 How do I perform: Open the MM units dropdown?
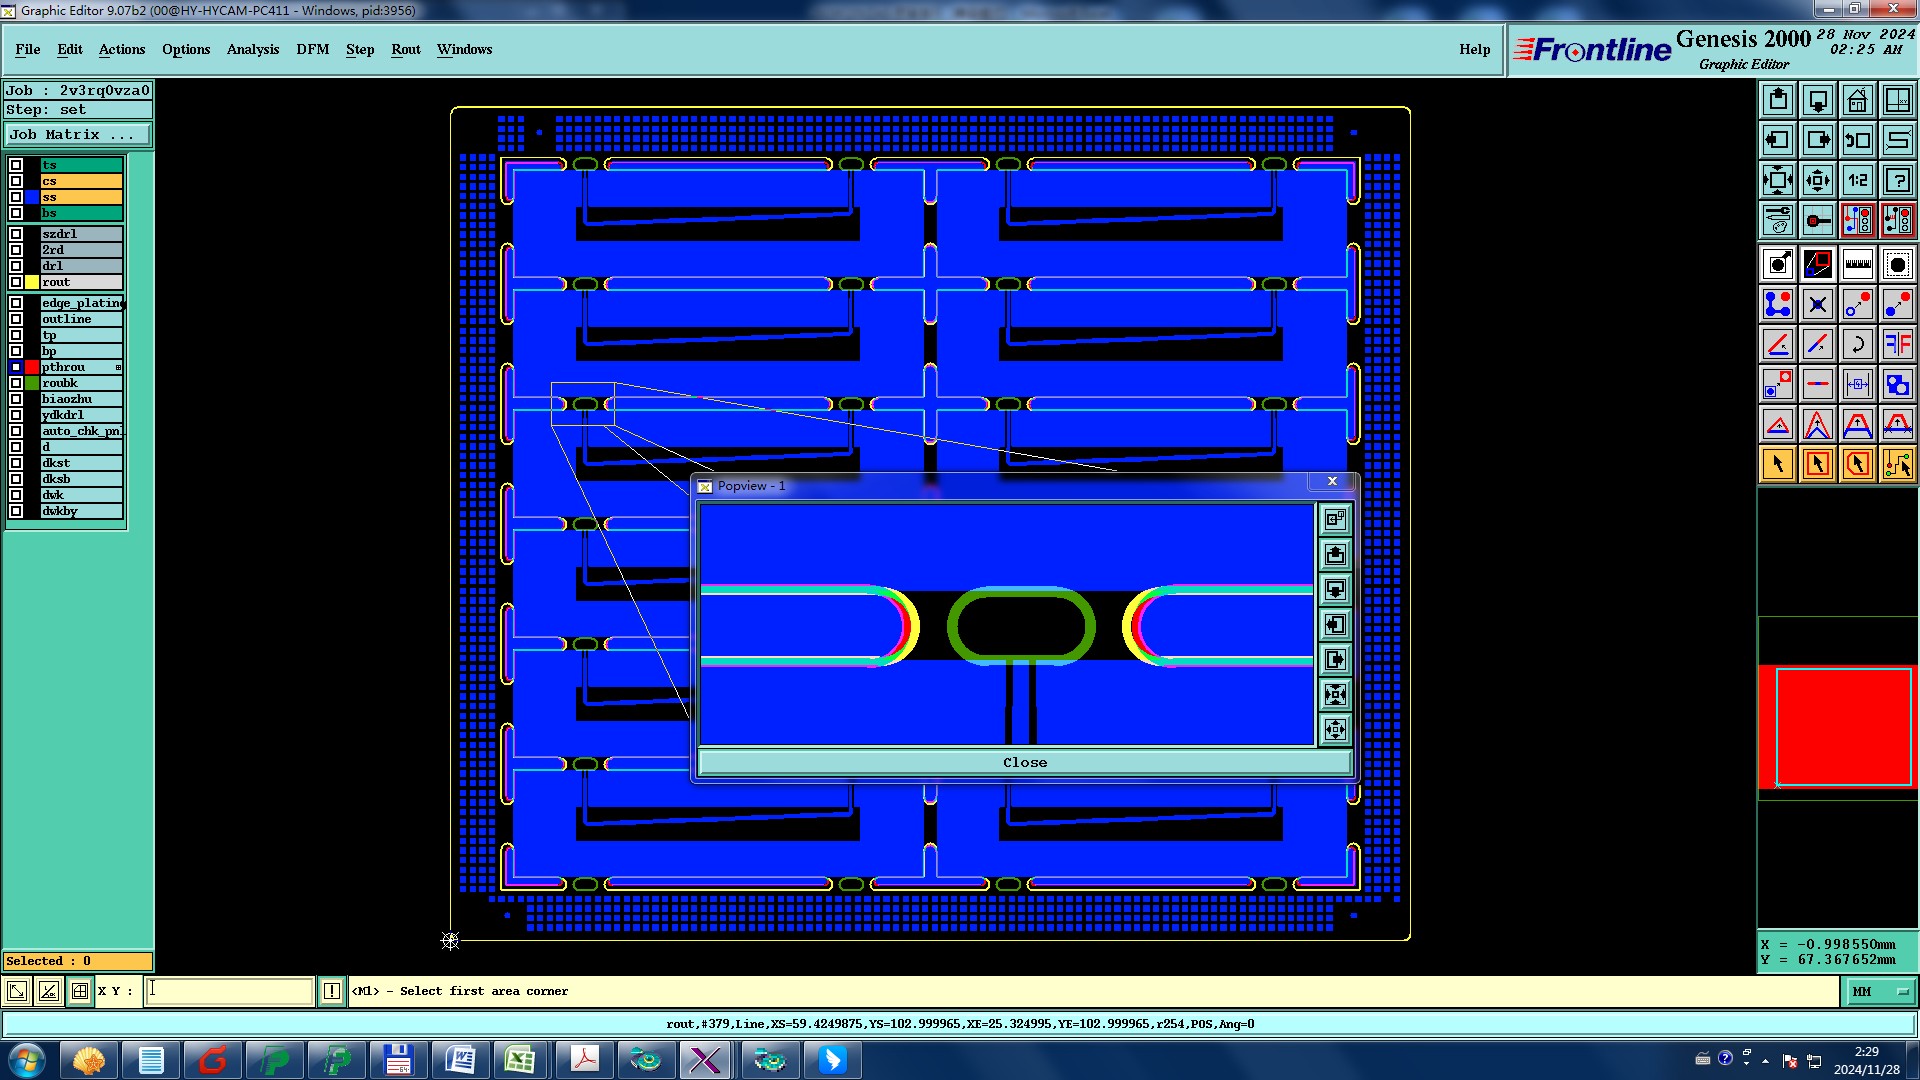click(1879, 991)
